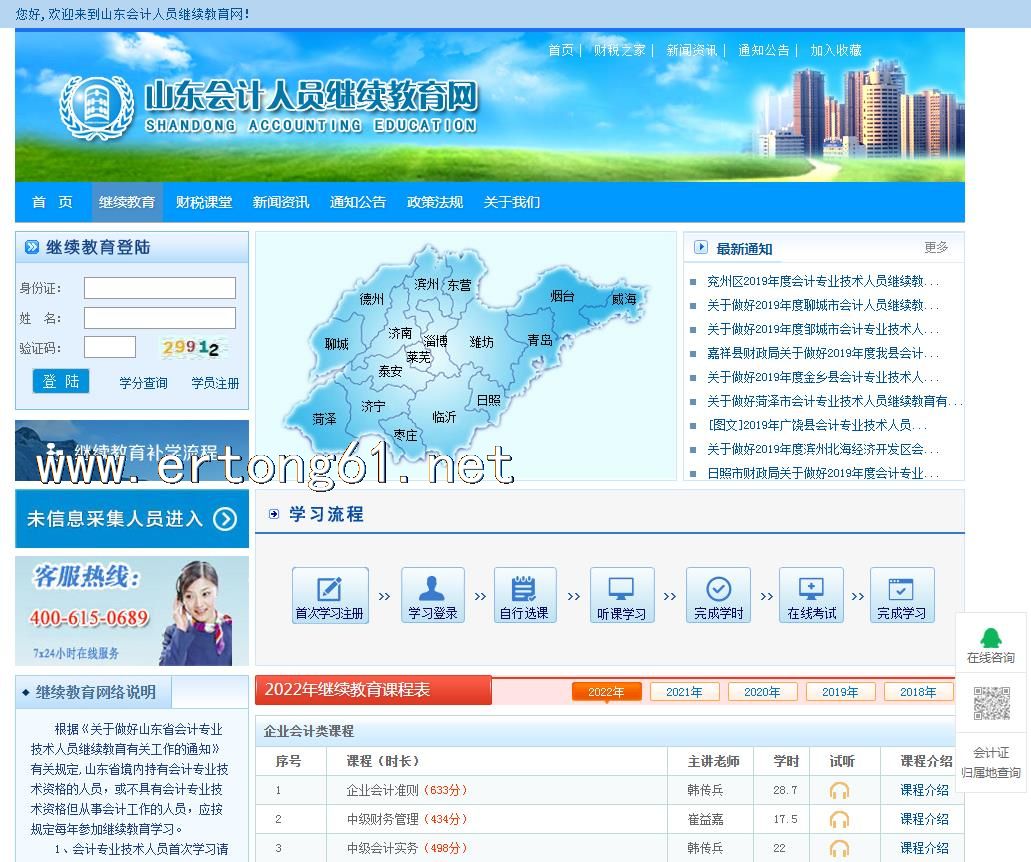Image resolution: width=1031 pixels, height=862 pixels.
Task: Click 济南 on the Shandong map
Action: pos(400,333)
